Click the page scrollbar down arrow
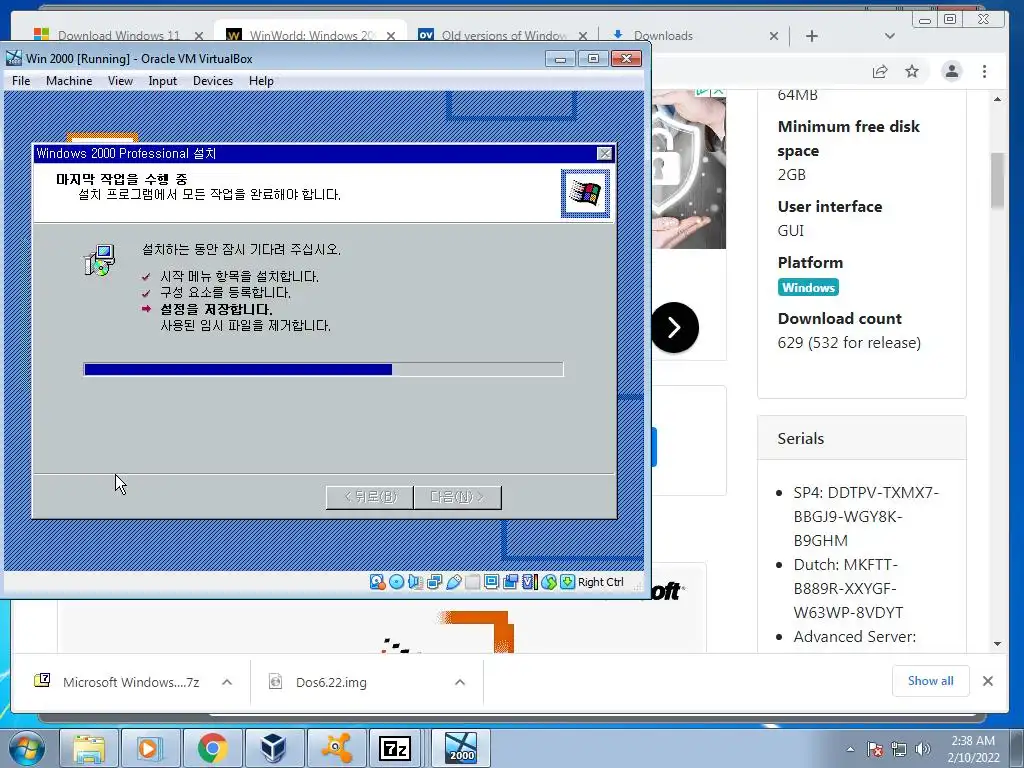This screenshot has width=1024, height=768. click(x=997, y=643)
